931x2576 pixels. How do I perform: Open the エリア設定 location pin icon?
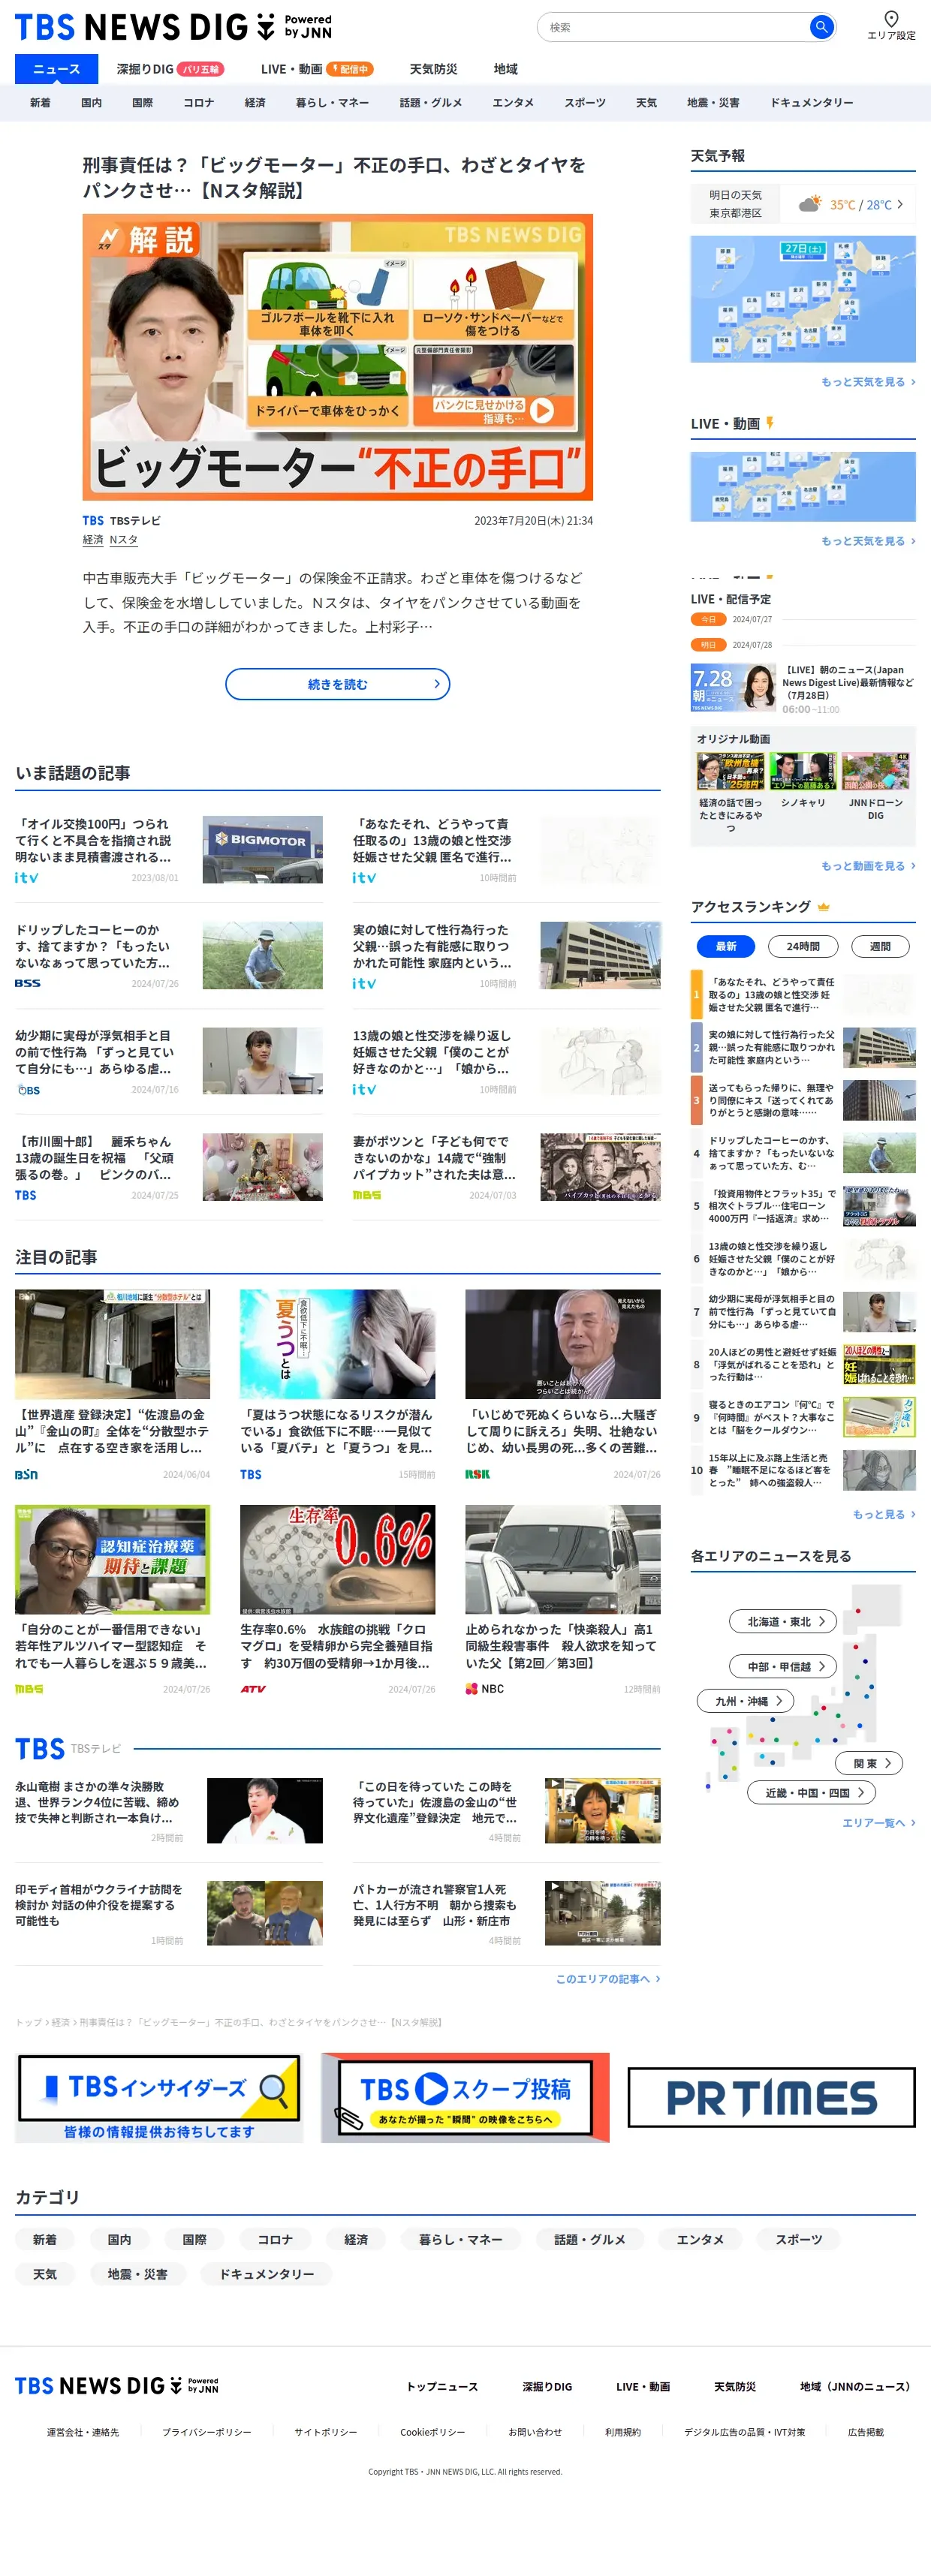pos(890,19)
